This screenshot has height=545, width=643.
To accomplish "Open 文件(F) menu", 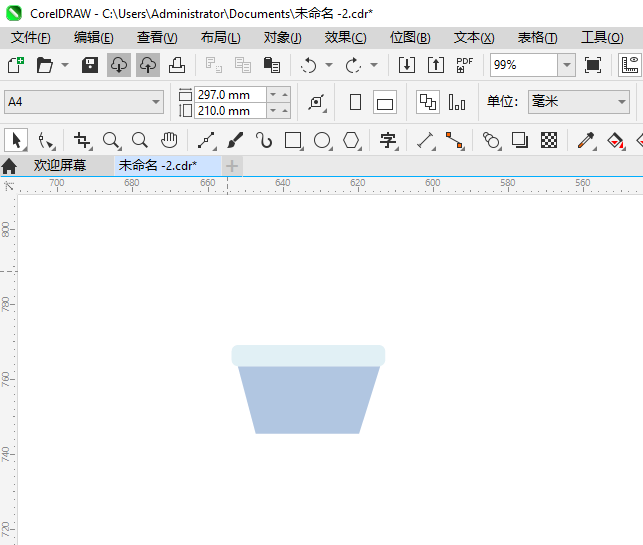I will 31,38.
